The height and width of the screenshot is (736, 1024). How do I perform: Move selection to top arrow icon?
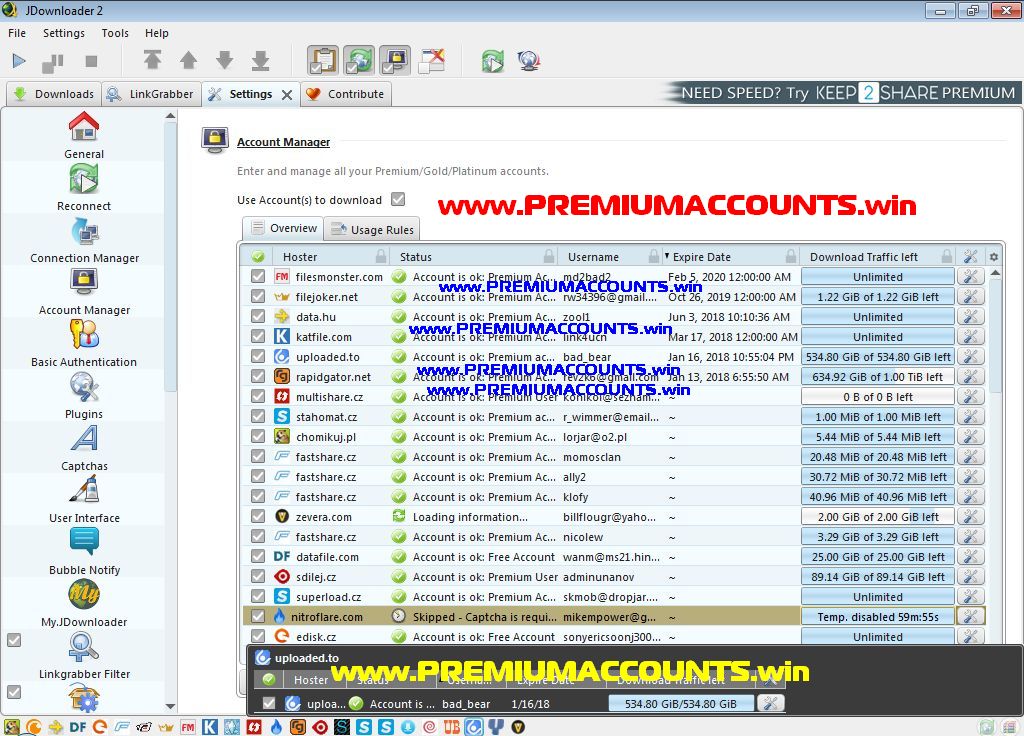[153, 60]
